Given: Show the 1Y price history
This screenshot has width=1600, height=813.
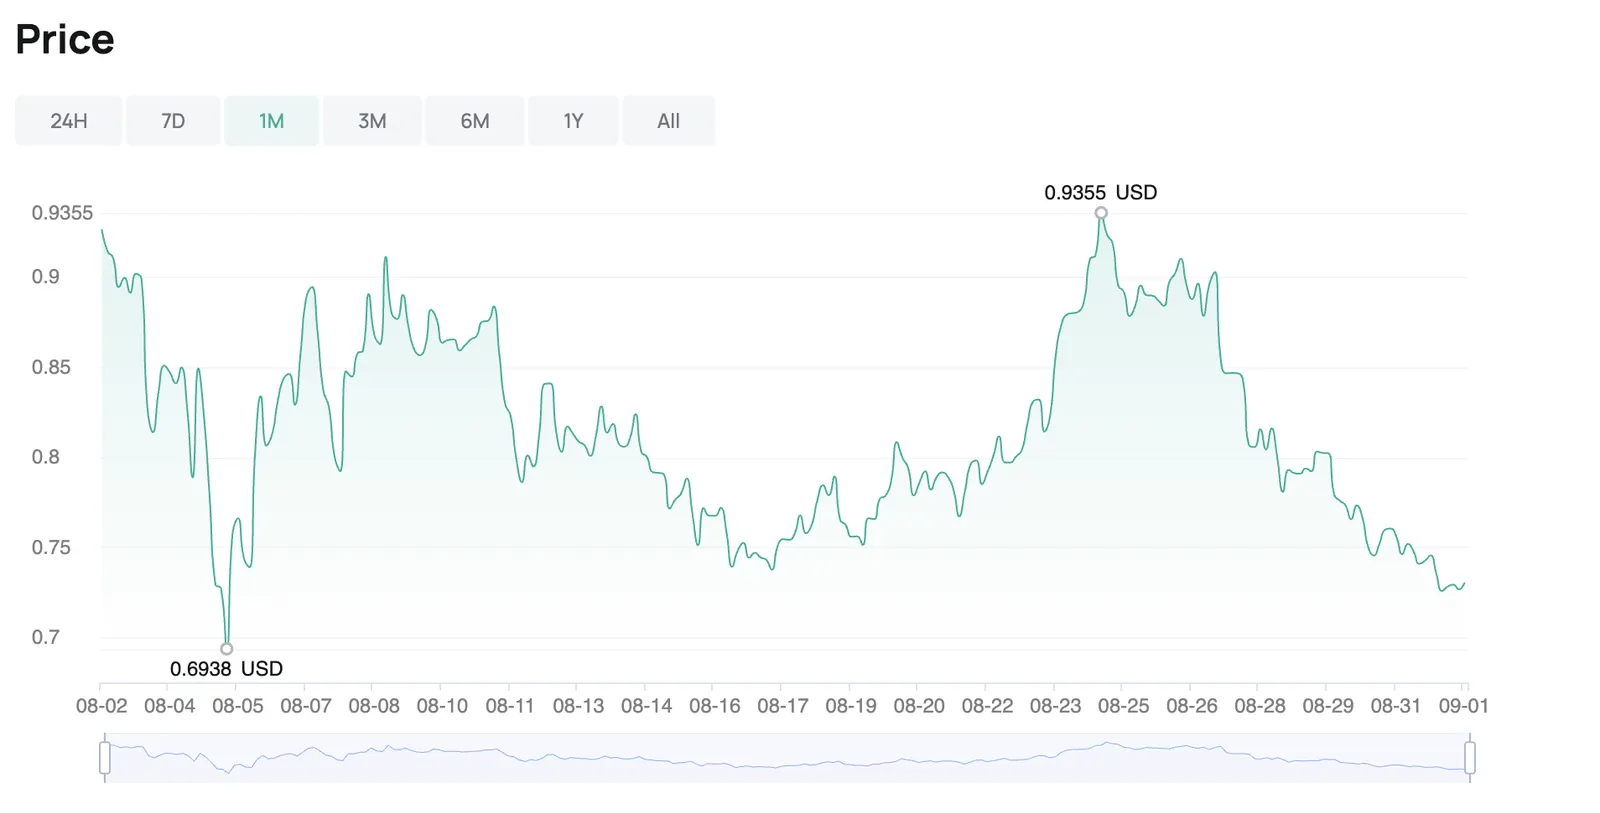Looking at the screenshot, I should [x=573, y=121].
